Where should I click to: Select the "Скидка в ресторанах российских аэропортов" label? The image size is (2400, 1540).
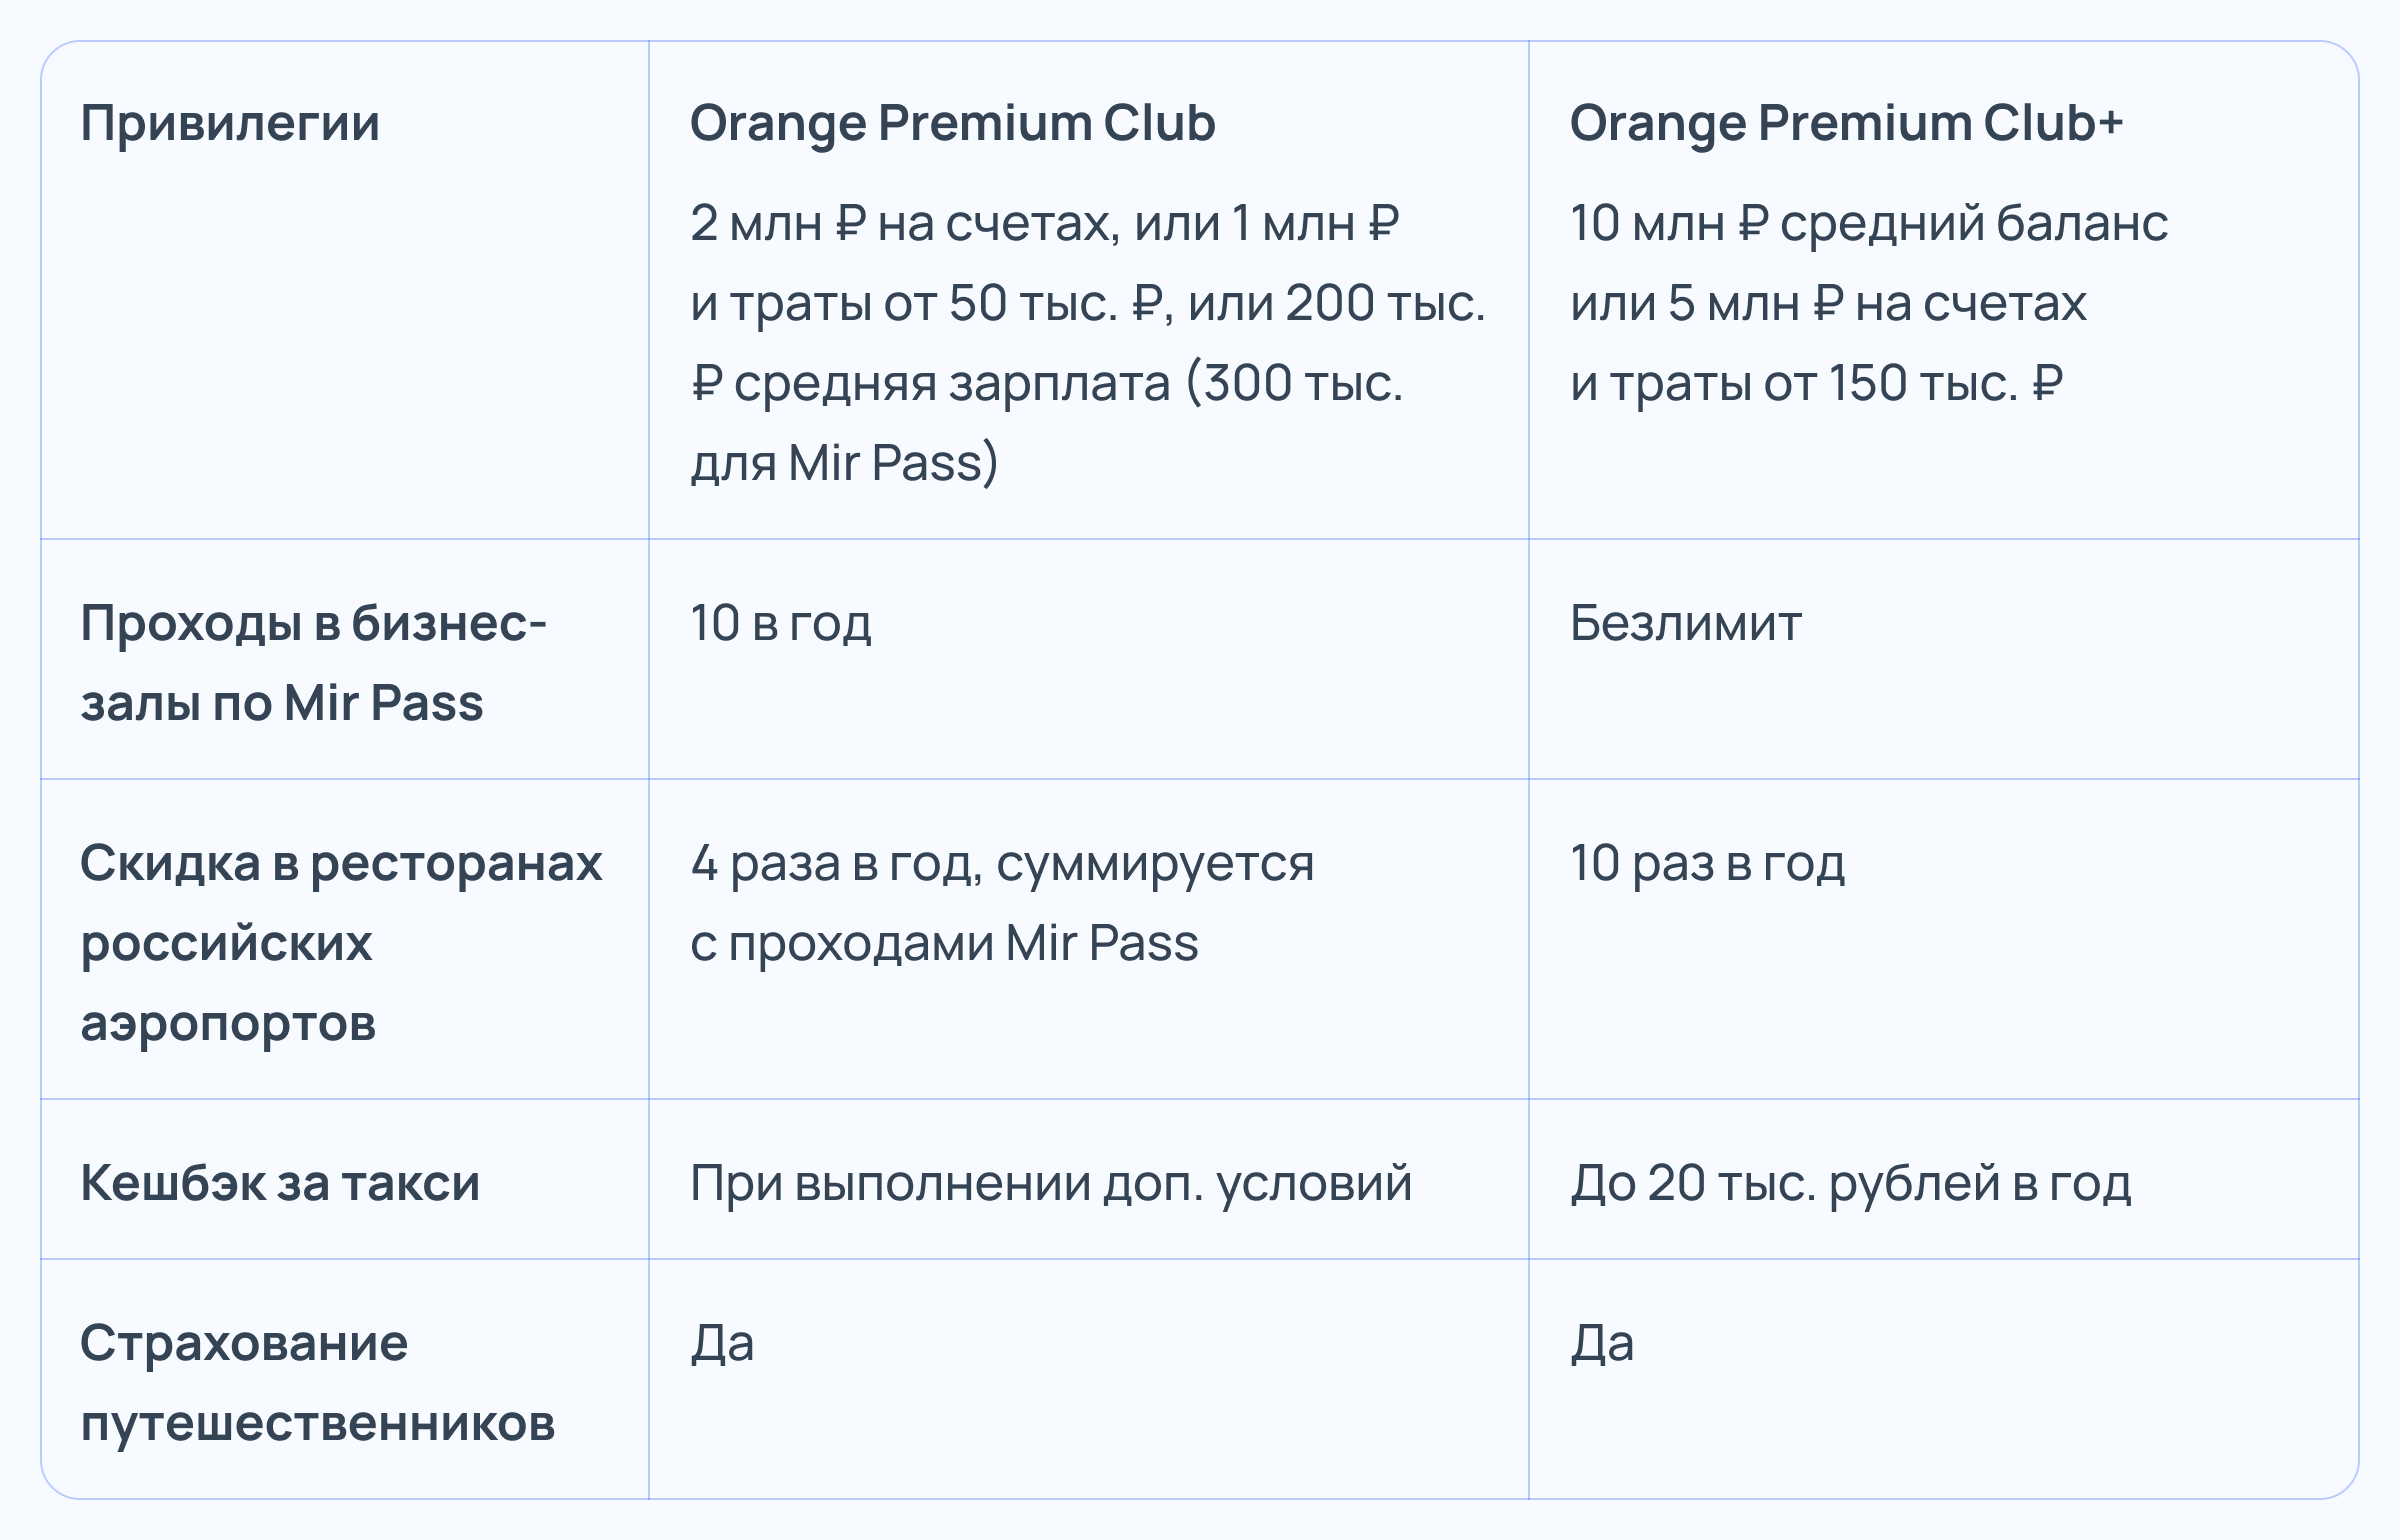[x=340, y=942]
